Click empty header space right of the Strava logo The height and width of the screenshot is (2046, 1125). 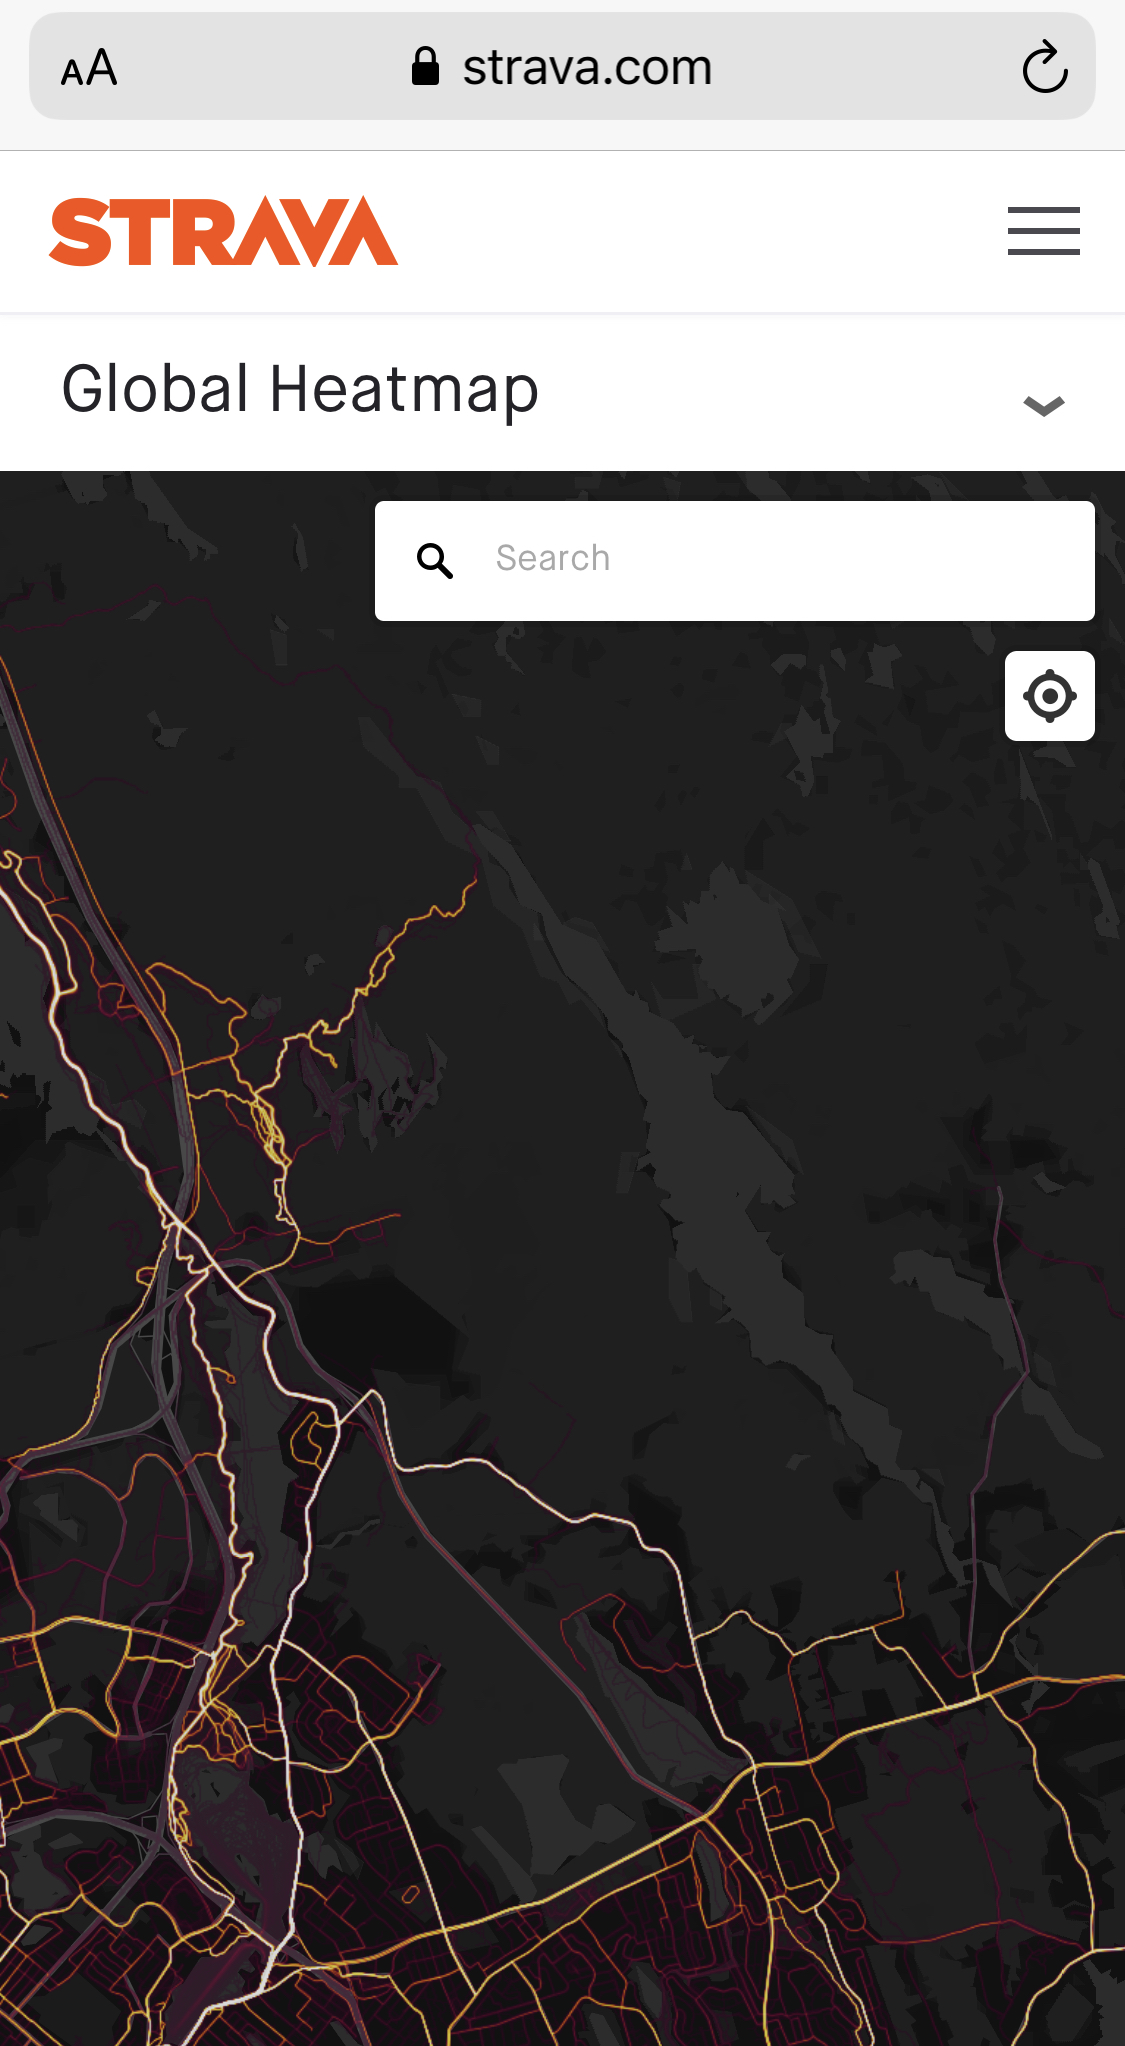point(700,232)
